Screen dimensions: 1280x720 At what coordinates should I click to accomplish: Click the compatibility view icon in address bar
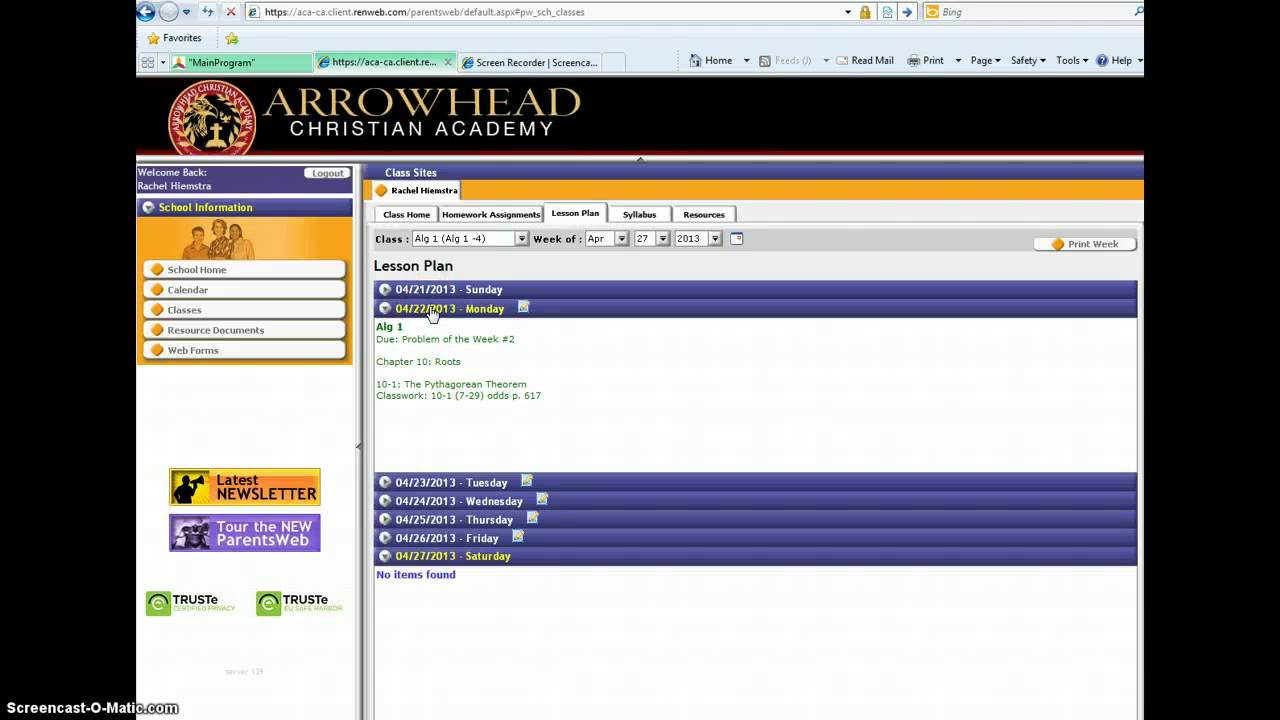(x=887, y=12)
